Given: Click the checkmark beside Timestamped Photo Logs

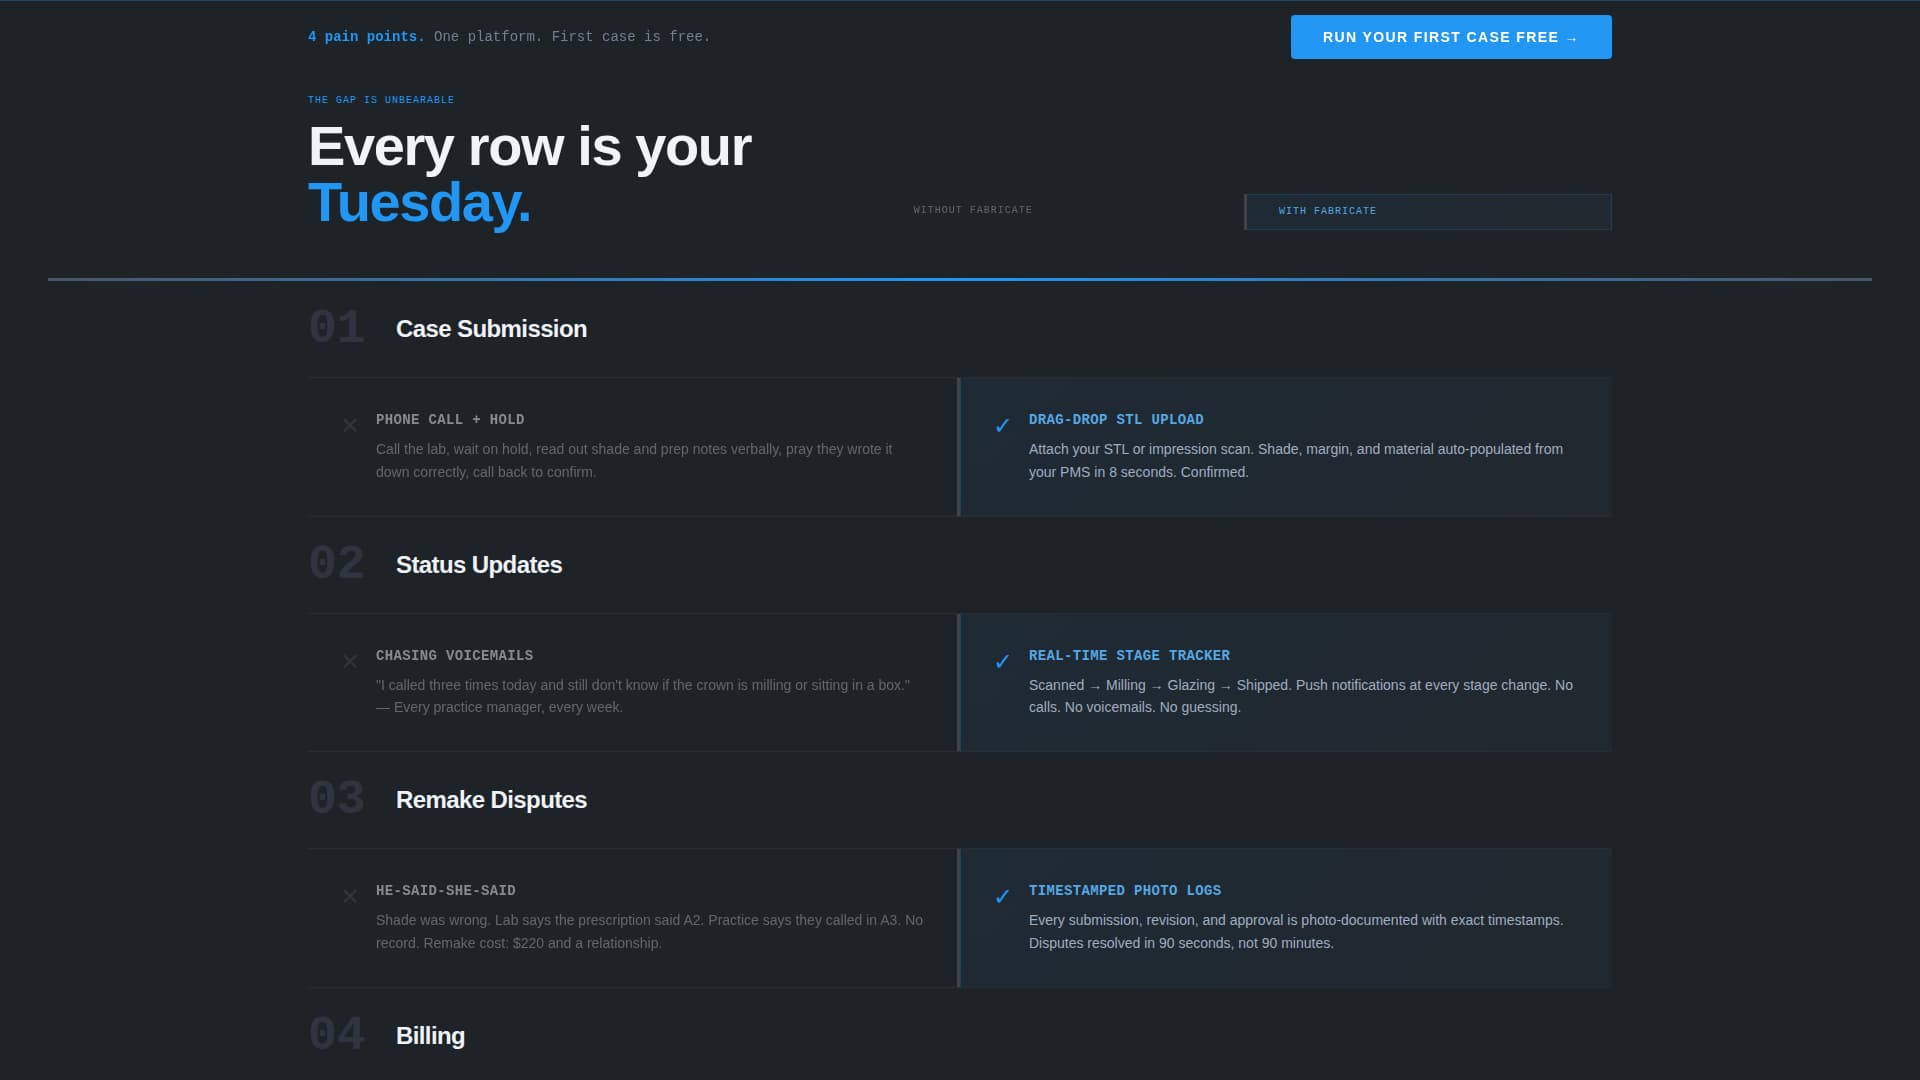Looking at the screenshot, I should click(x=1002, y=896).
